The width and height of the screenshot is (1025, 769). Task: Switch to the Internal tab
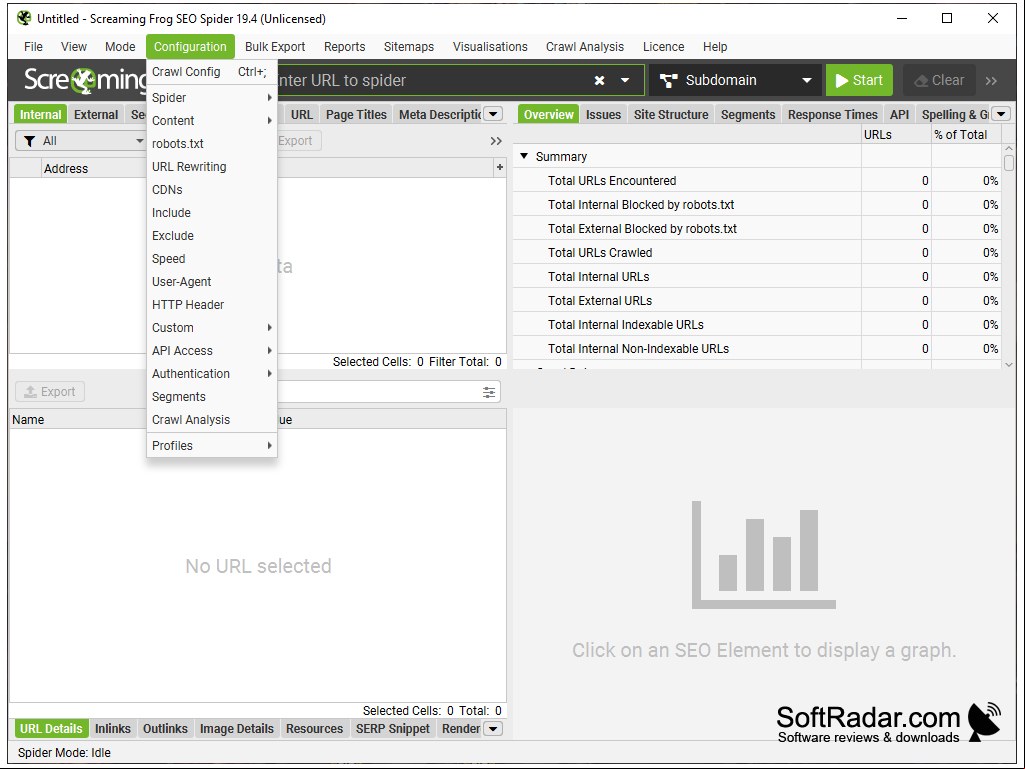click(41, 114)
